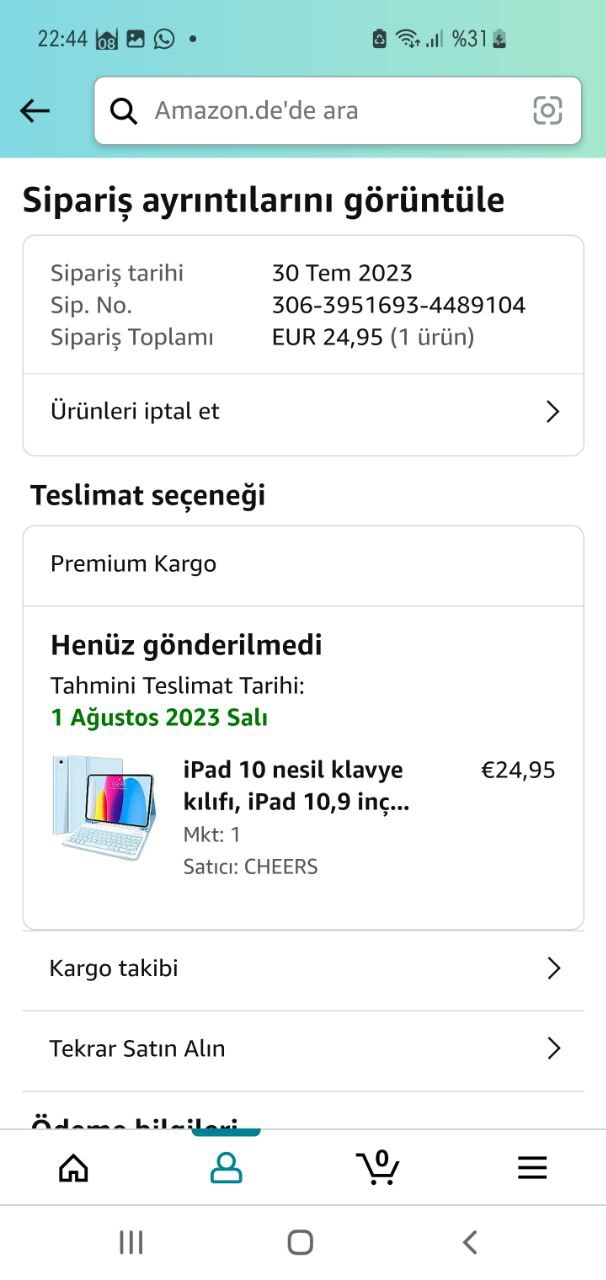Open Kargo takibi chevron arrow
This screenshot has height=1280, width=606.
tap(554, 968)
